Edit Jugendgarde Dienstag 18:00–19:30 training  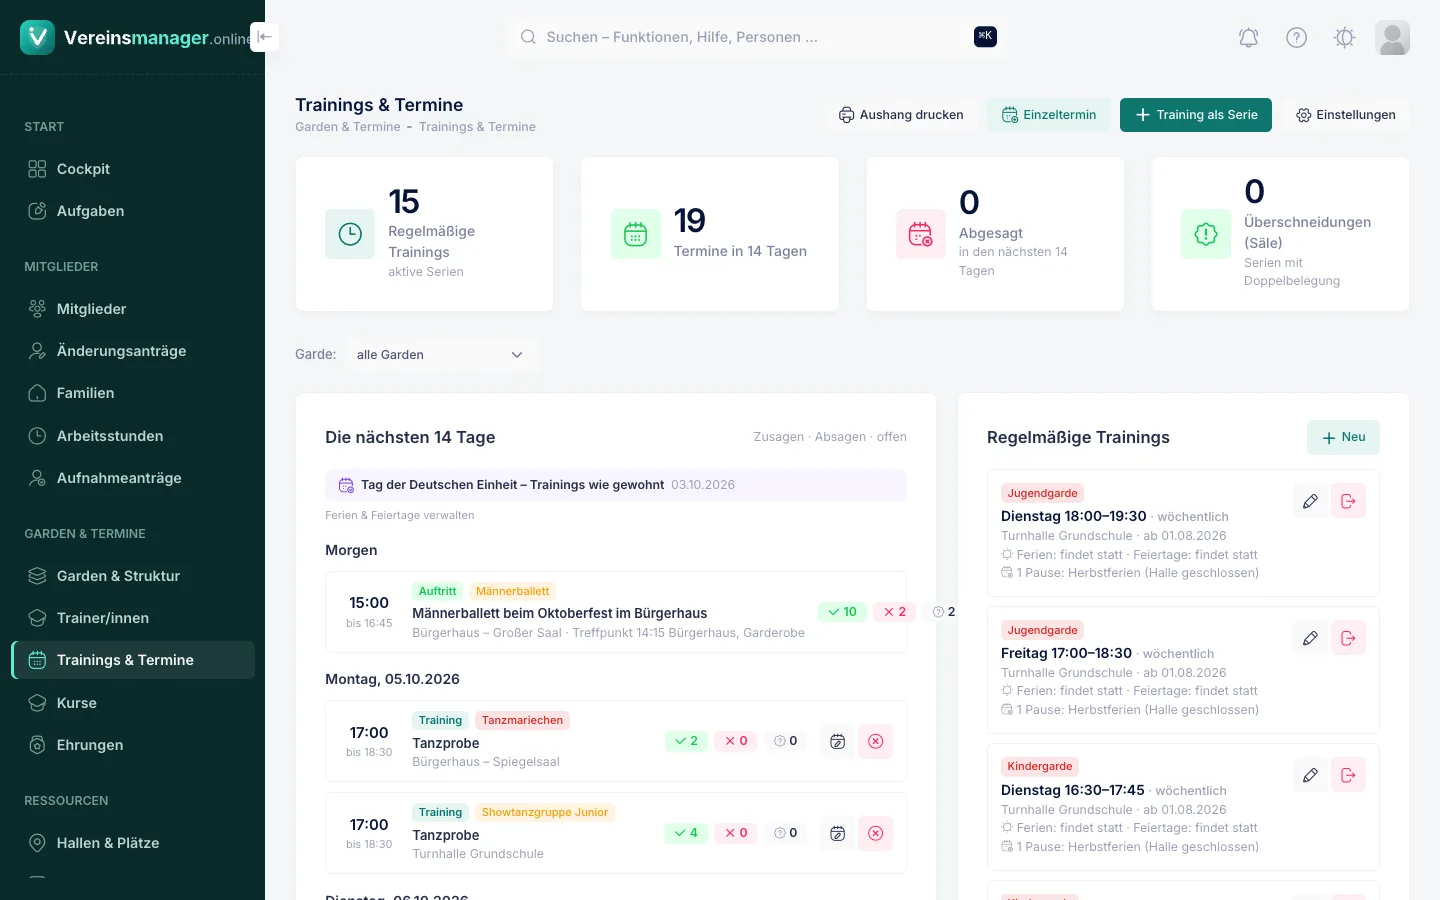coord(1310,501)
